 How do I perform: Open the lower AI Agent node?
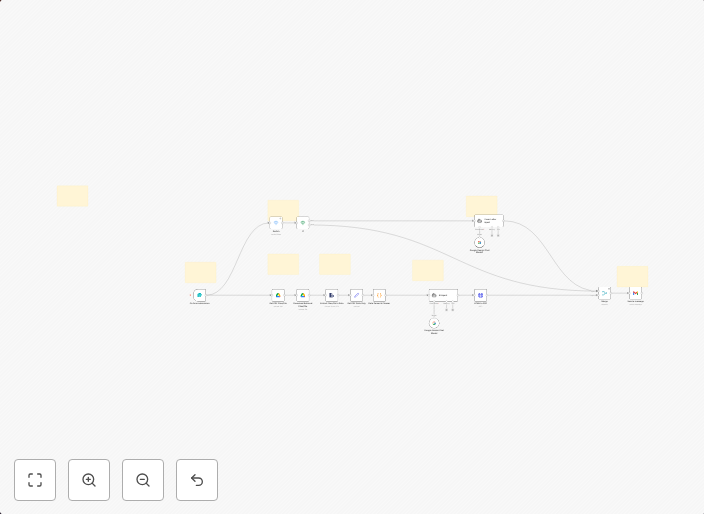[x=443, y=295]
